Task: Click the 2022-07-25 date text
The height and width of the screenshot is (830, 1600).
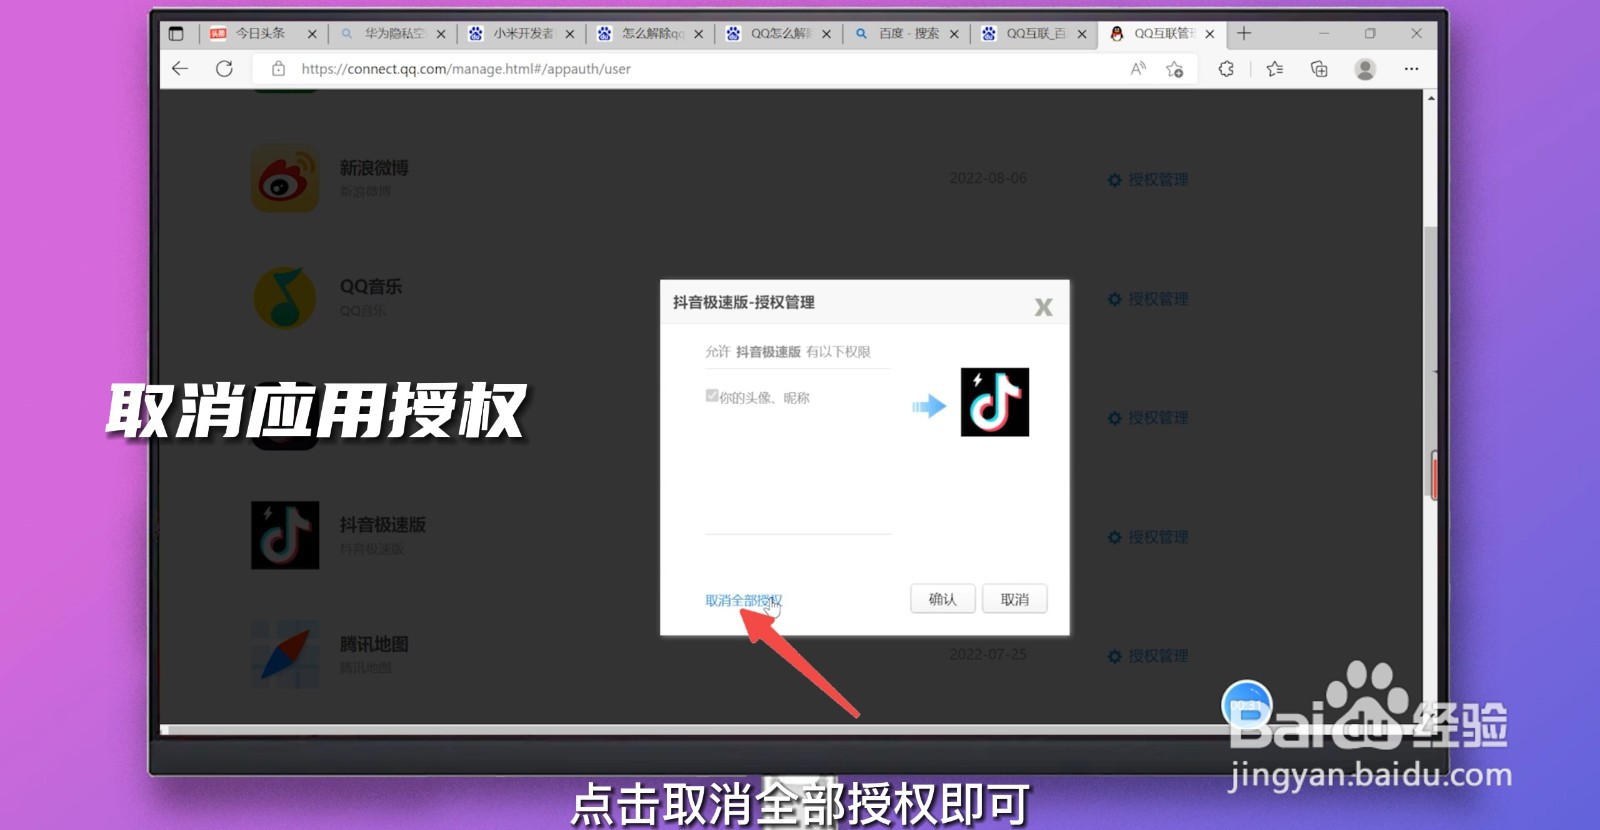Action: 988,654
